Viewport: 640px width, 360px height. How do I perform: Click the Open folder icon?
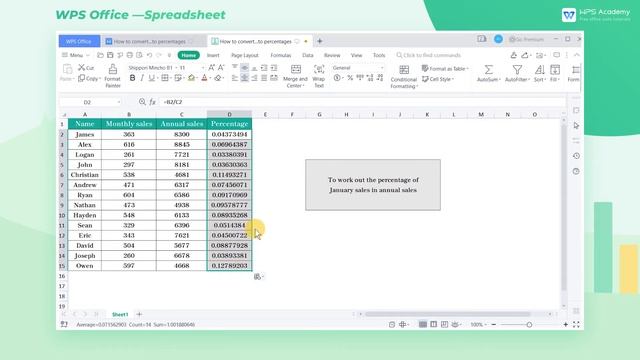click(100, 55)
